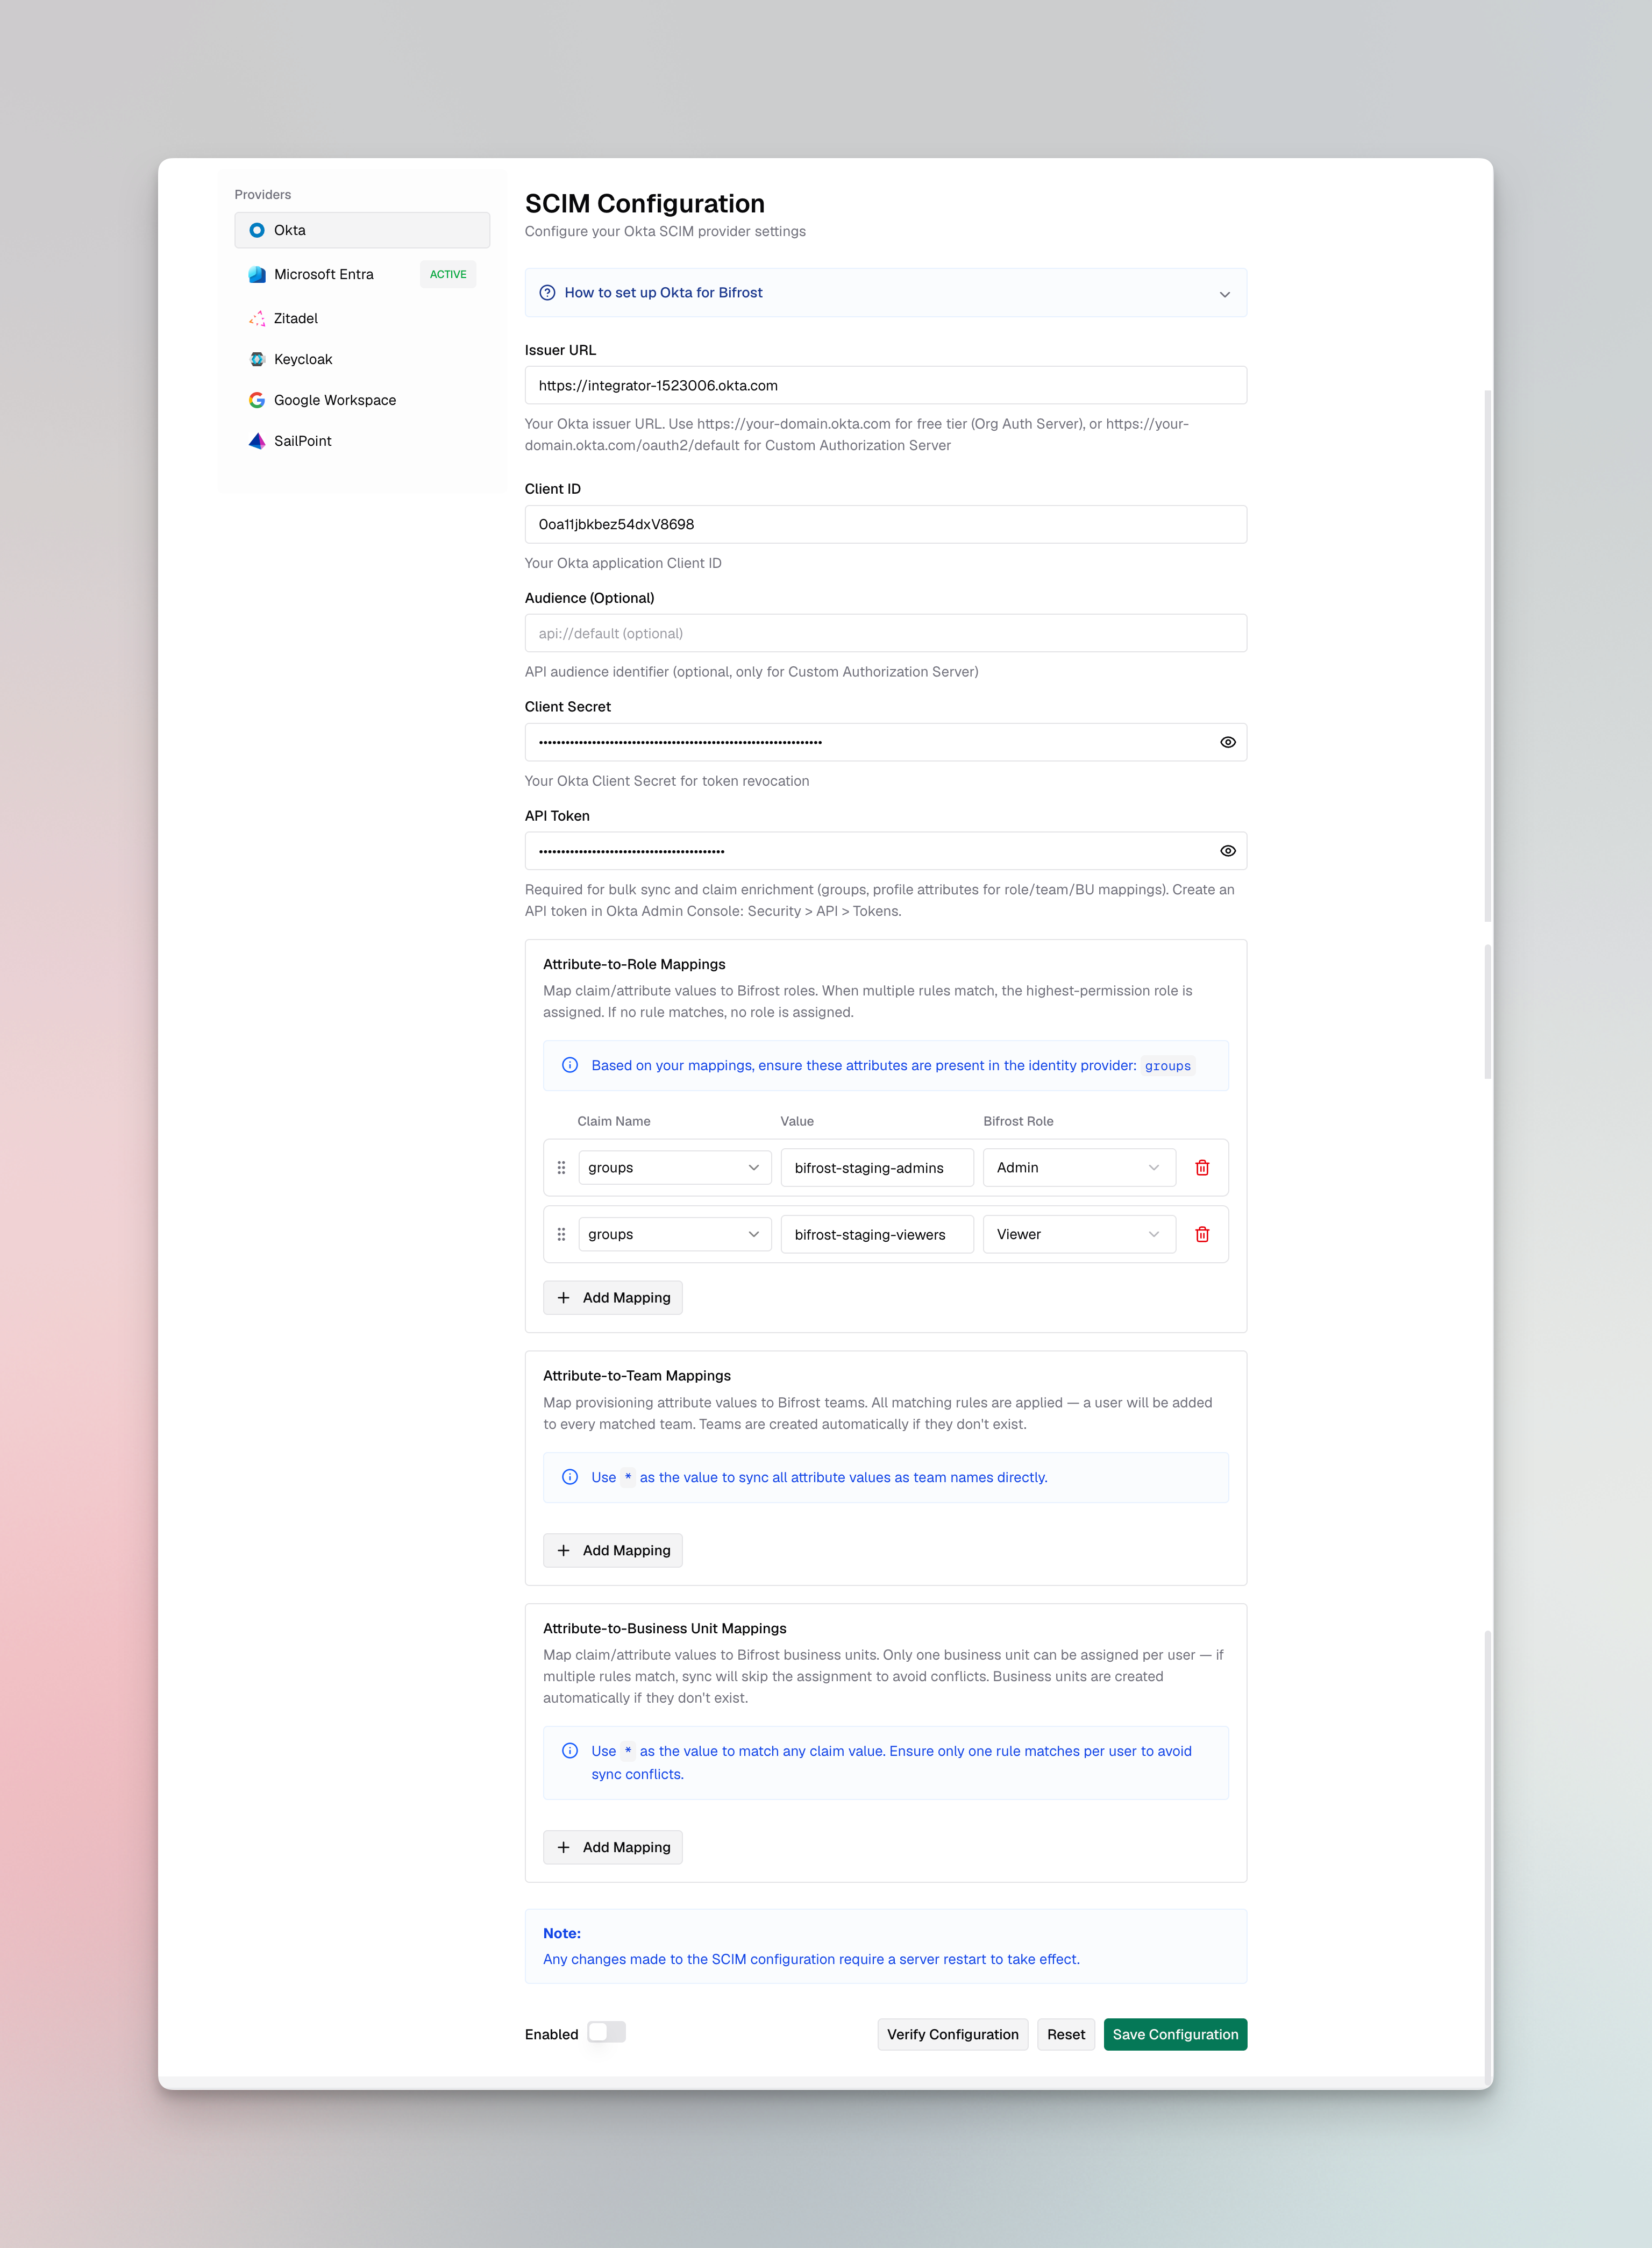This screenshot has width=1652, height=2248.
Task: Click the Zitadel logo icon
Action: pos(257,318)
